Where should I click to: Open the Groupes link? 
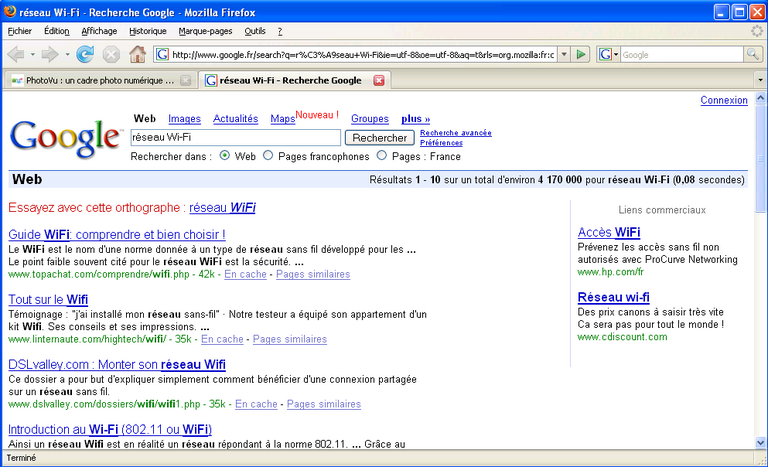tap(370, 119)
